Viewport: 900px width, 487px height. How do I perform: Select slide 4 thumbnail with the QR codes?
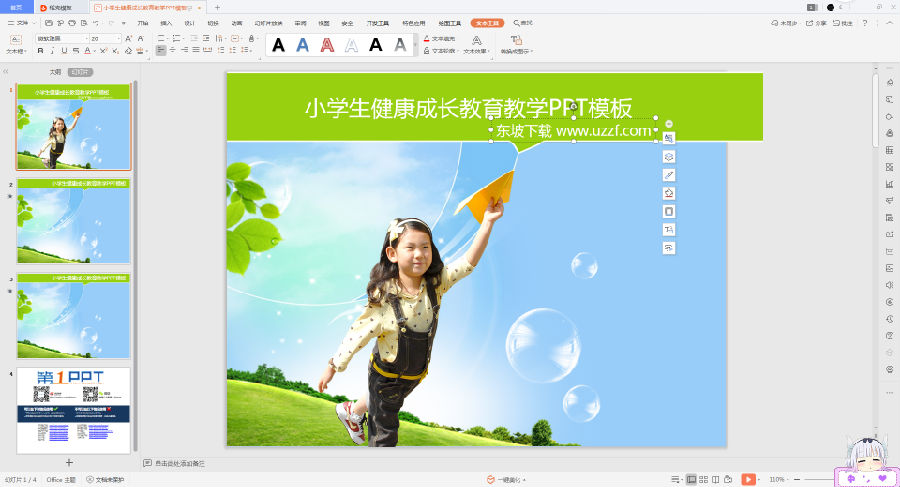(x=73, y=411)
